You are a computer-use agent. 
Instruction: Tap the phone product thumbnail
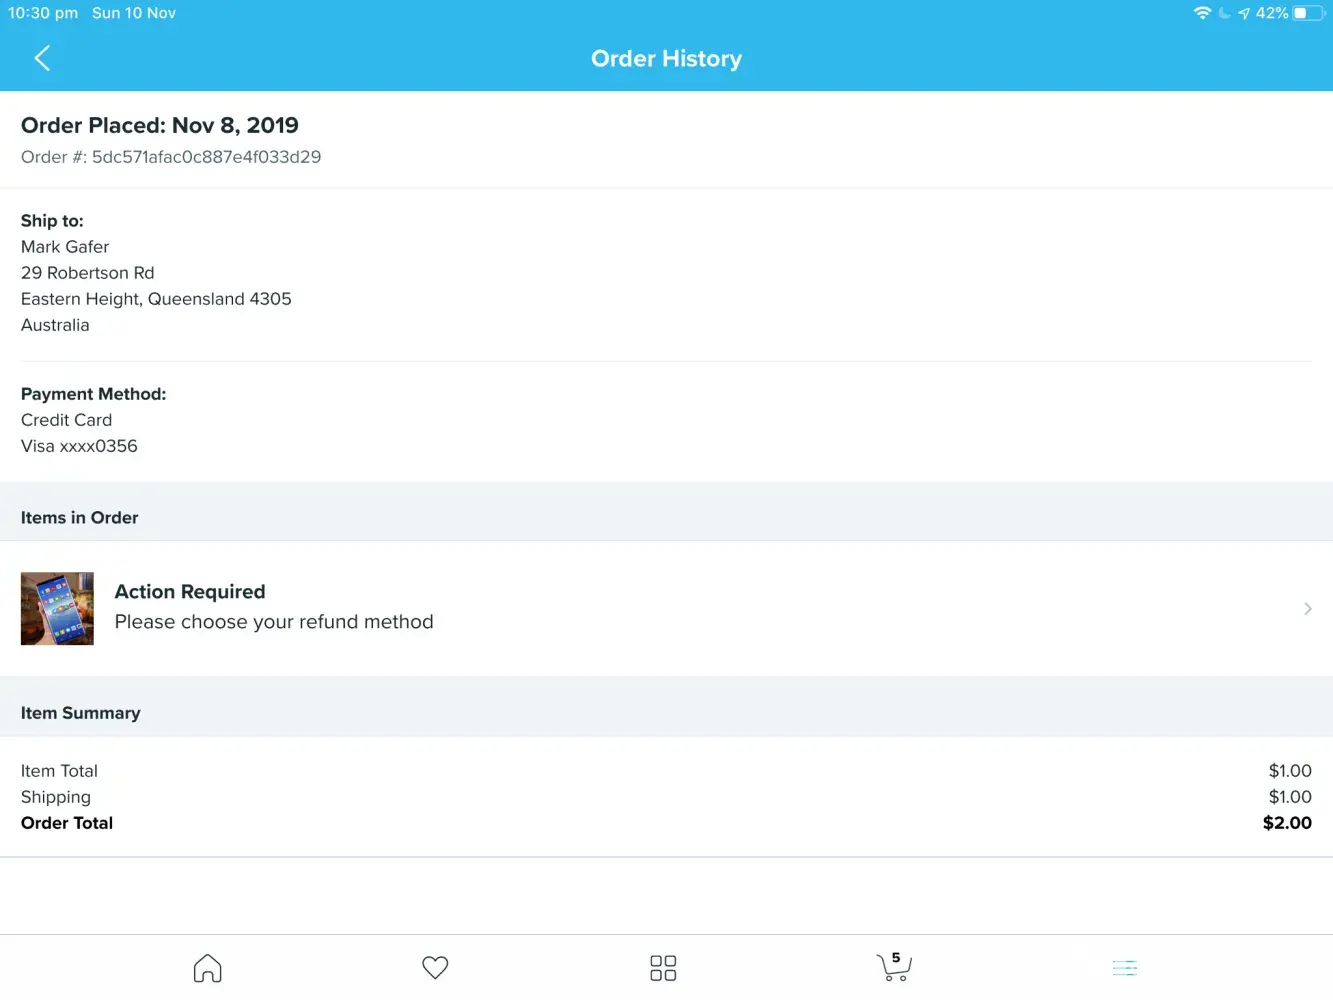[x=57, y=609]
